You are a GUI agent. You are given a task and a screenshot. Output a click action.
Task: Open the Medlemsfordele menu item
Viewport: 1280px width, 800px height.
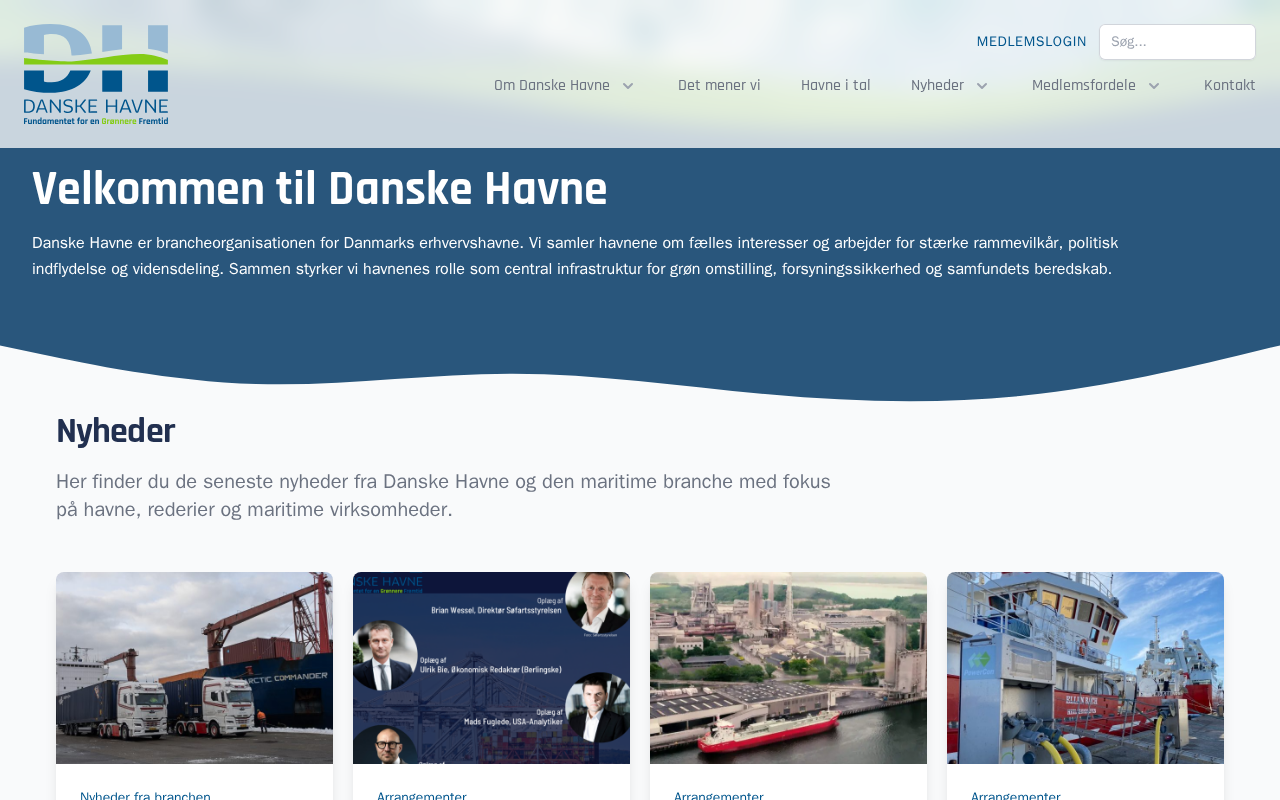[1084, 86]
